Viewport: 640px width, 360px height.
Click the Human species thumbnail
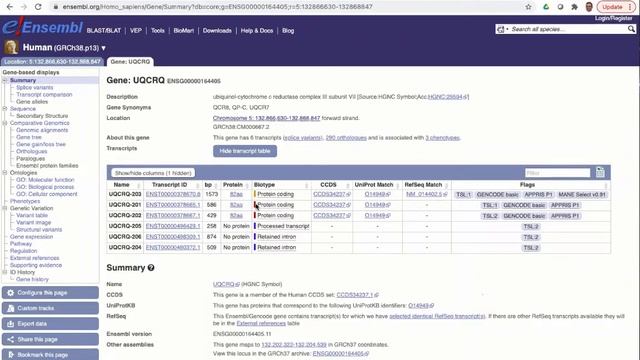11,47
